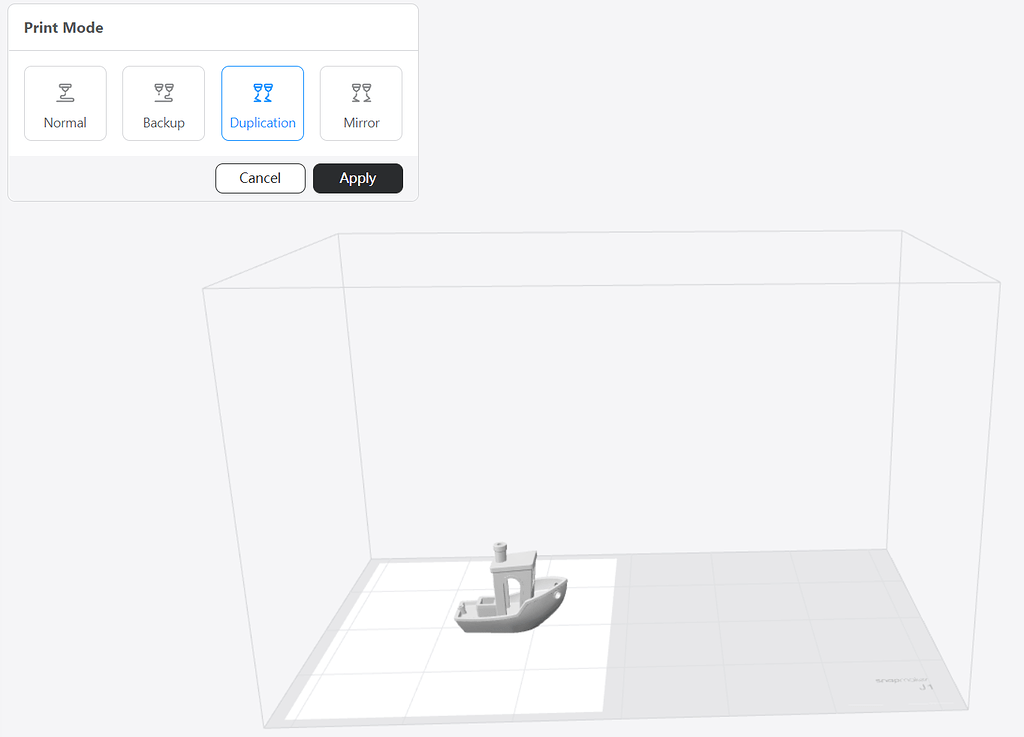Apply the selected print mode
Viewport: 1024px width, 737px height.
[357, 178]
